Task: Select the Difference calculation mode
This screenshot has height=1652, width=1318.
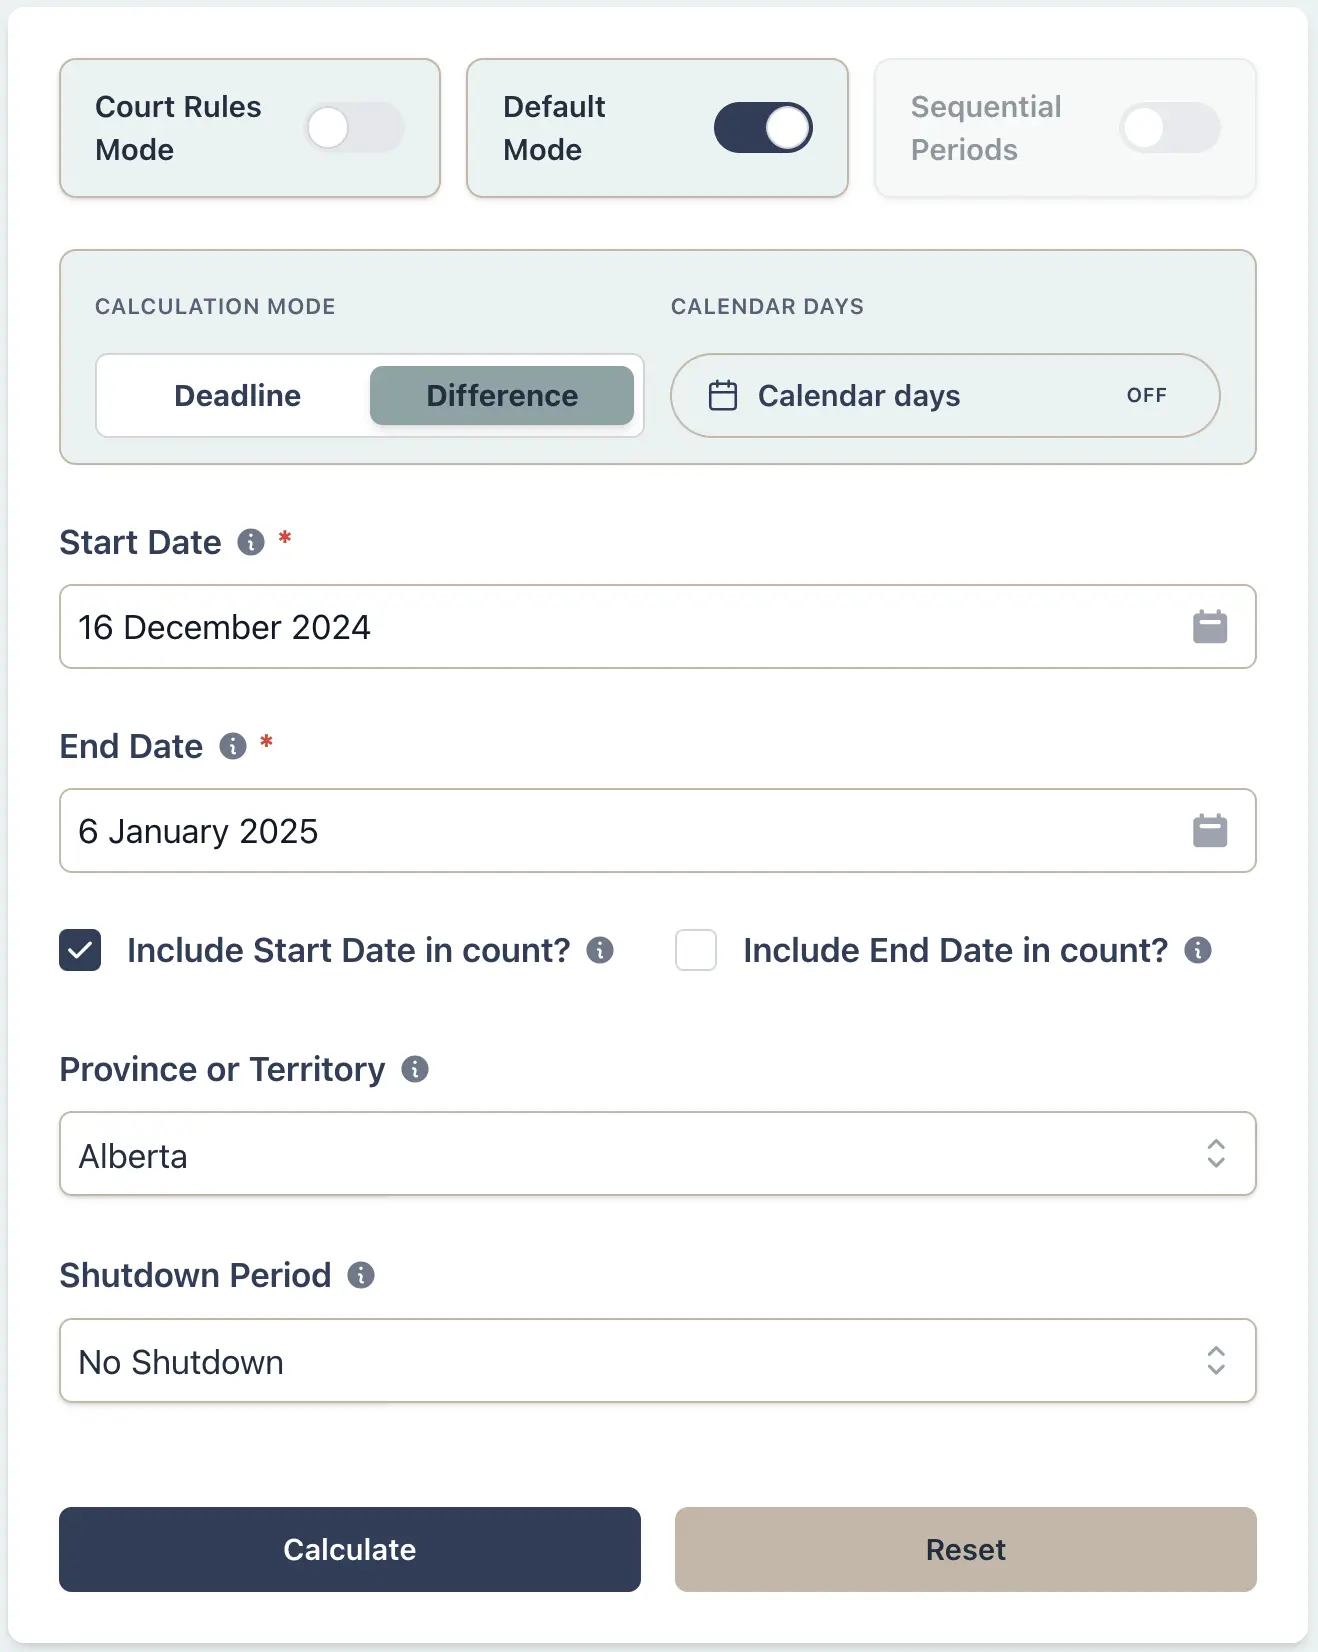Action: (502, 395)
